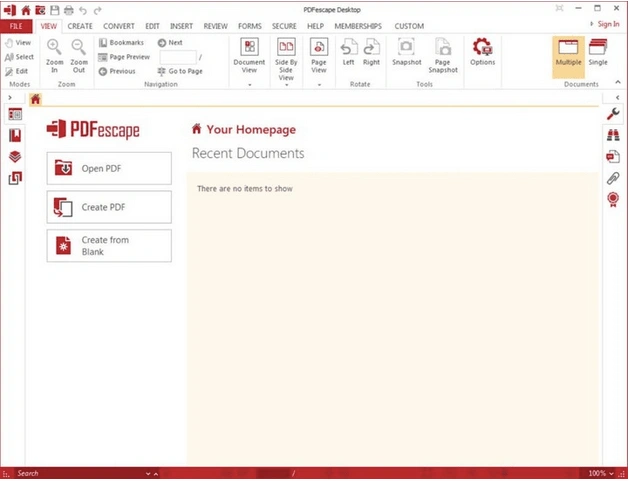
Task: Open the layers panel in left sidebar
Action: point(15,157)
